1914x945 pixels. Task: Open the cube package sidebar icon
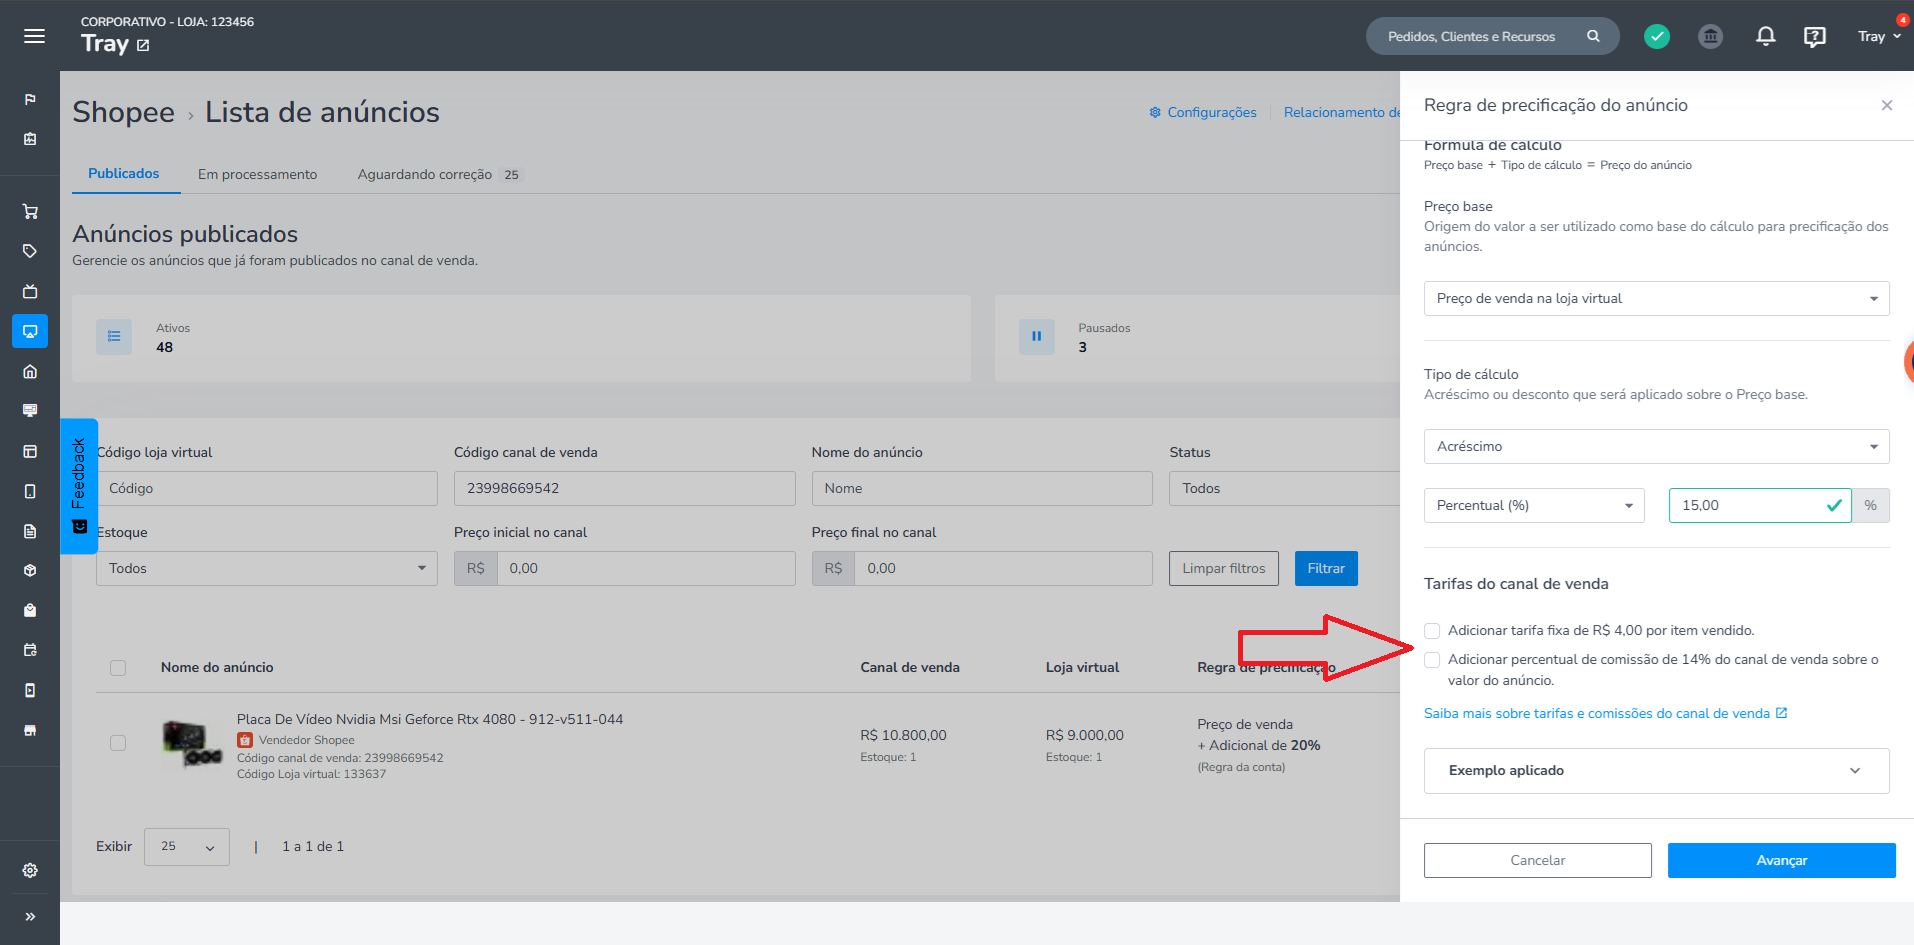click(x=30, y=570)
